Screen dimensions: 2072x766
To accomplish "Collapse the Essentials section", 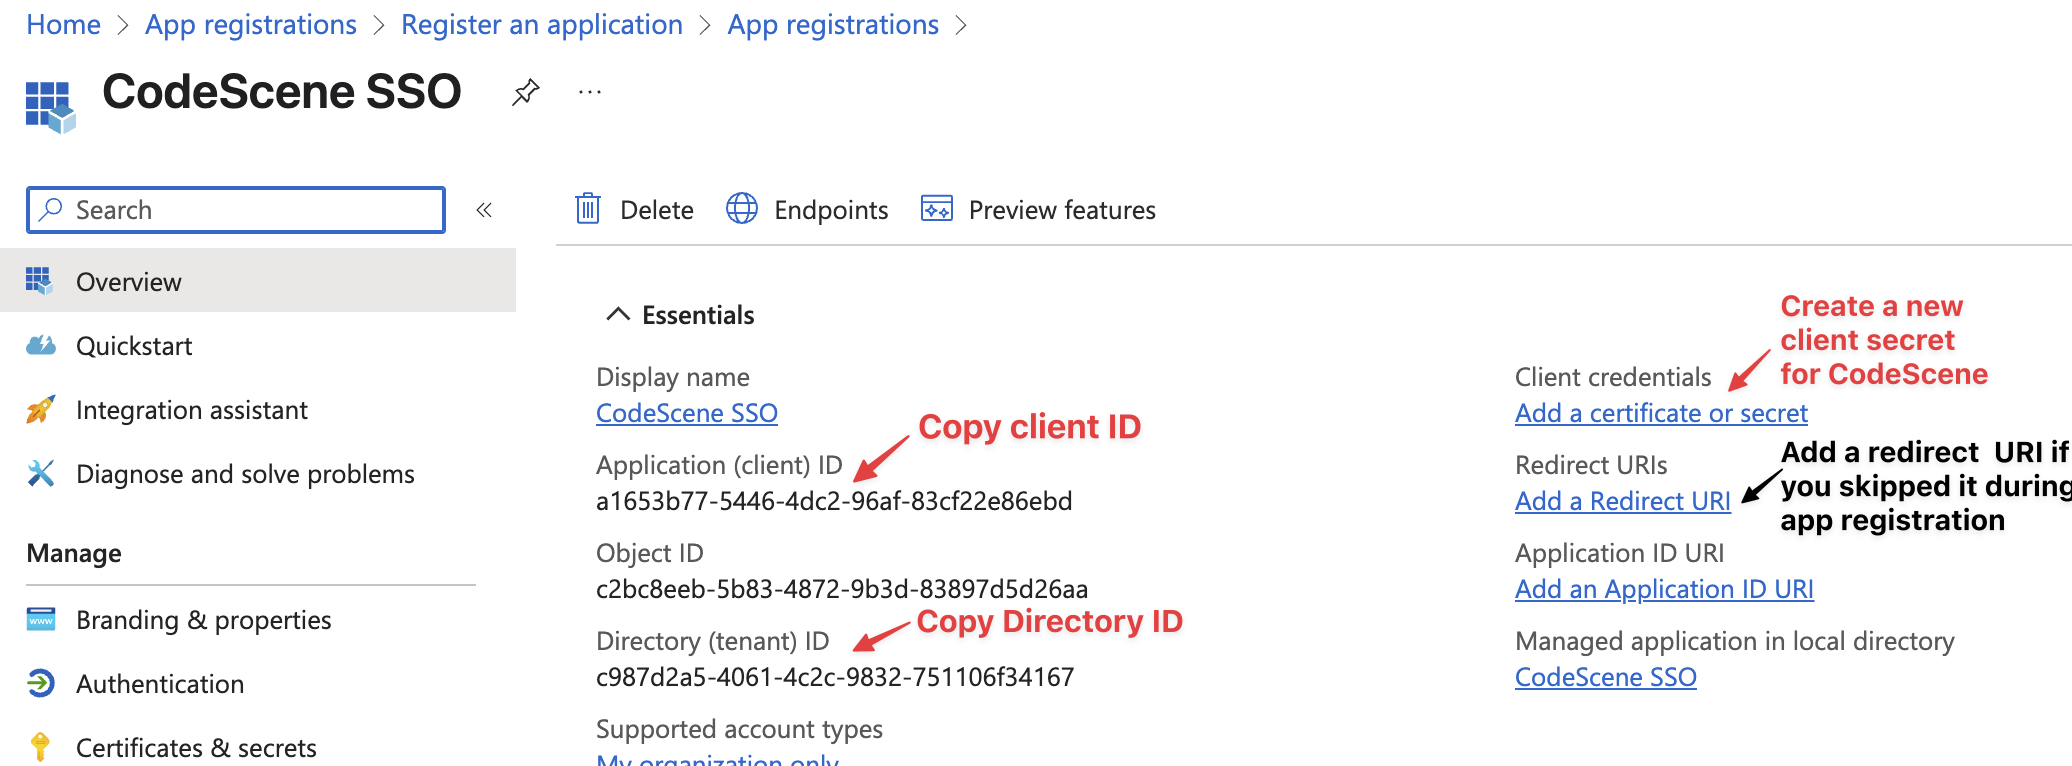I will pyautogui.click(x=618, y=314).
